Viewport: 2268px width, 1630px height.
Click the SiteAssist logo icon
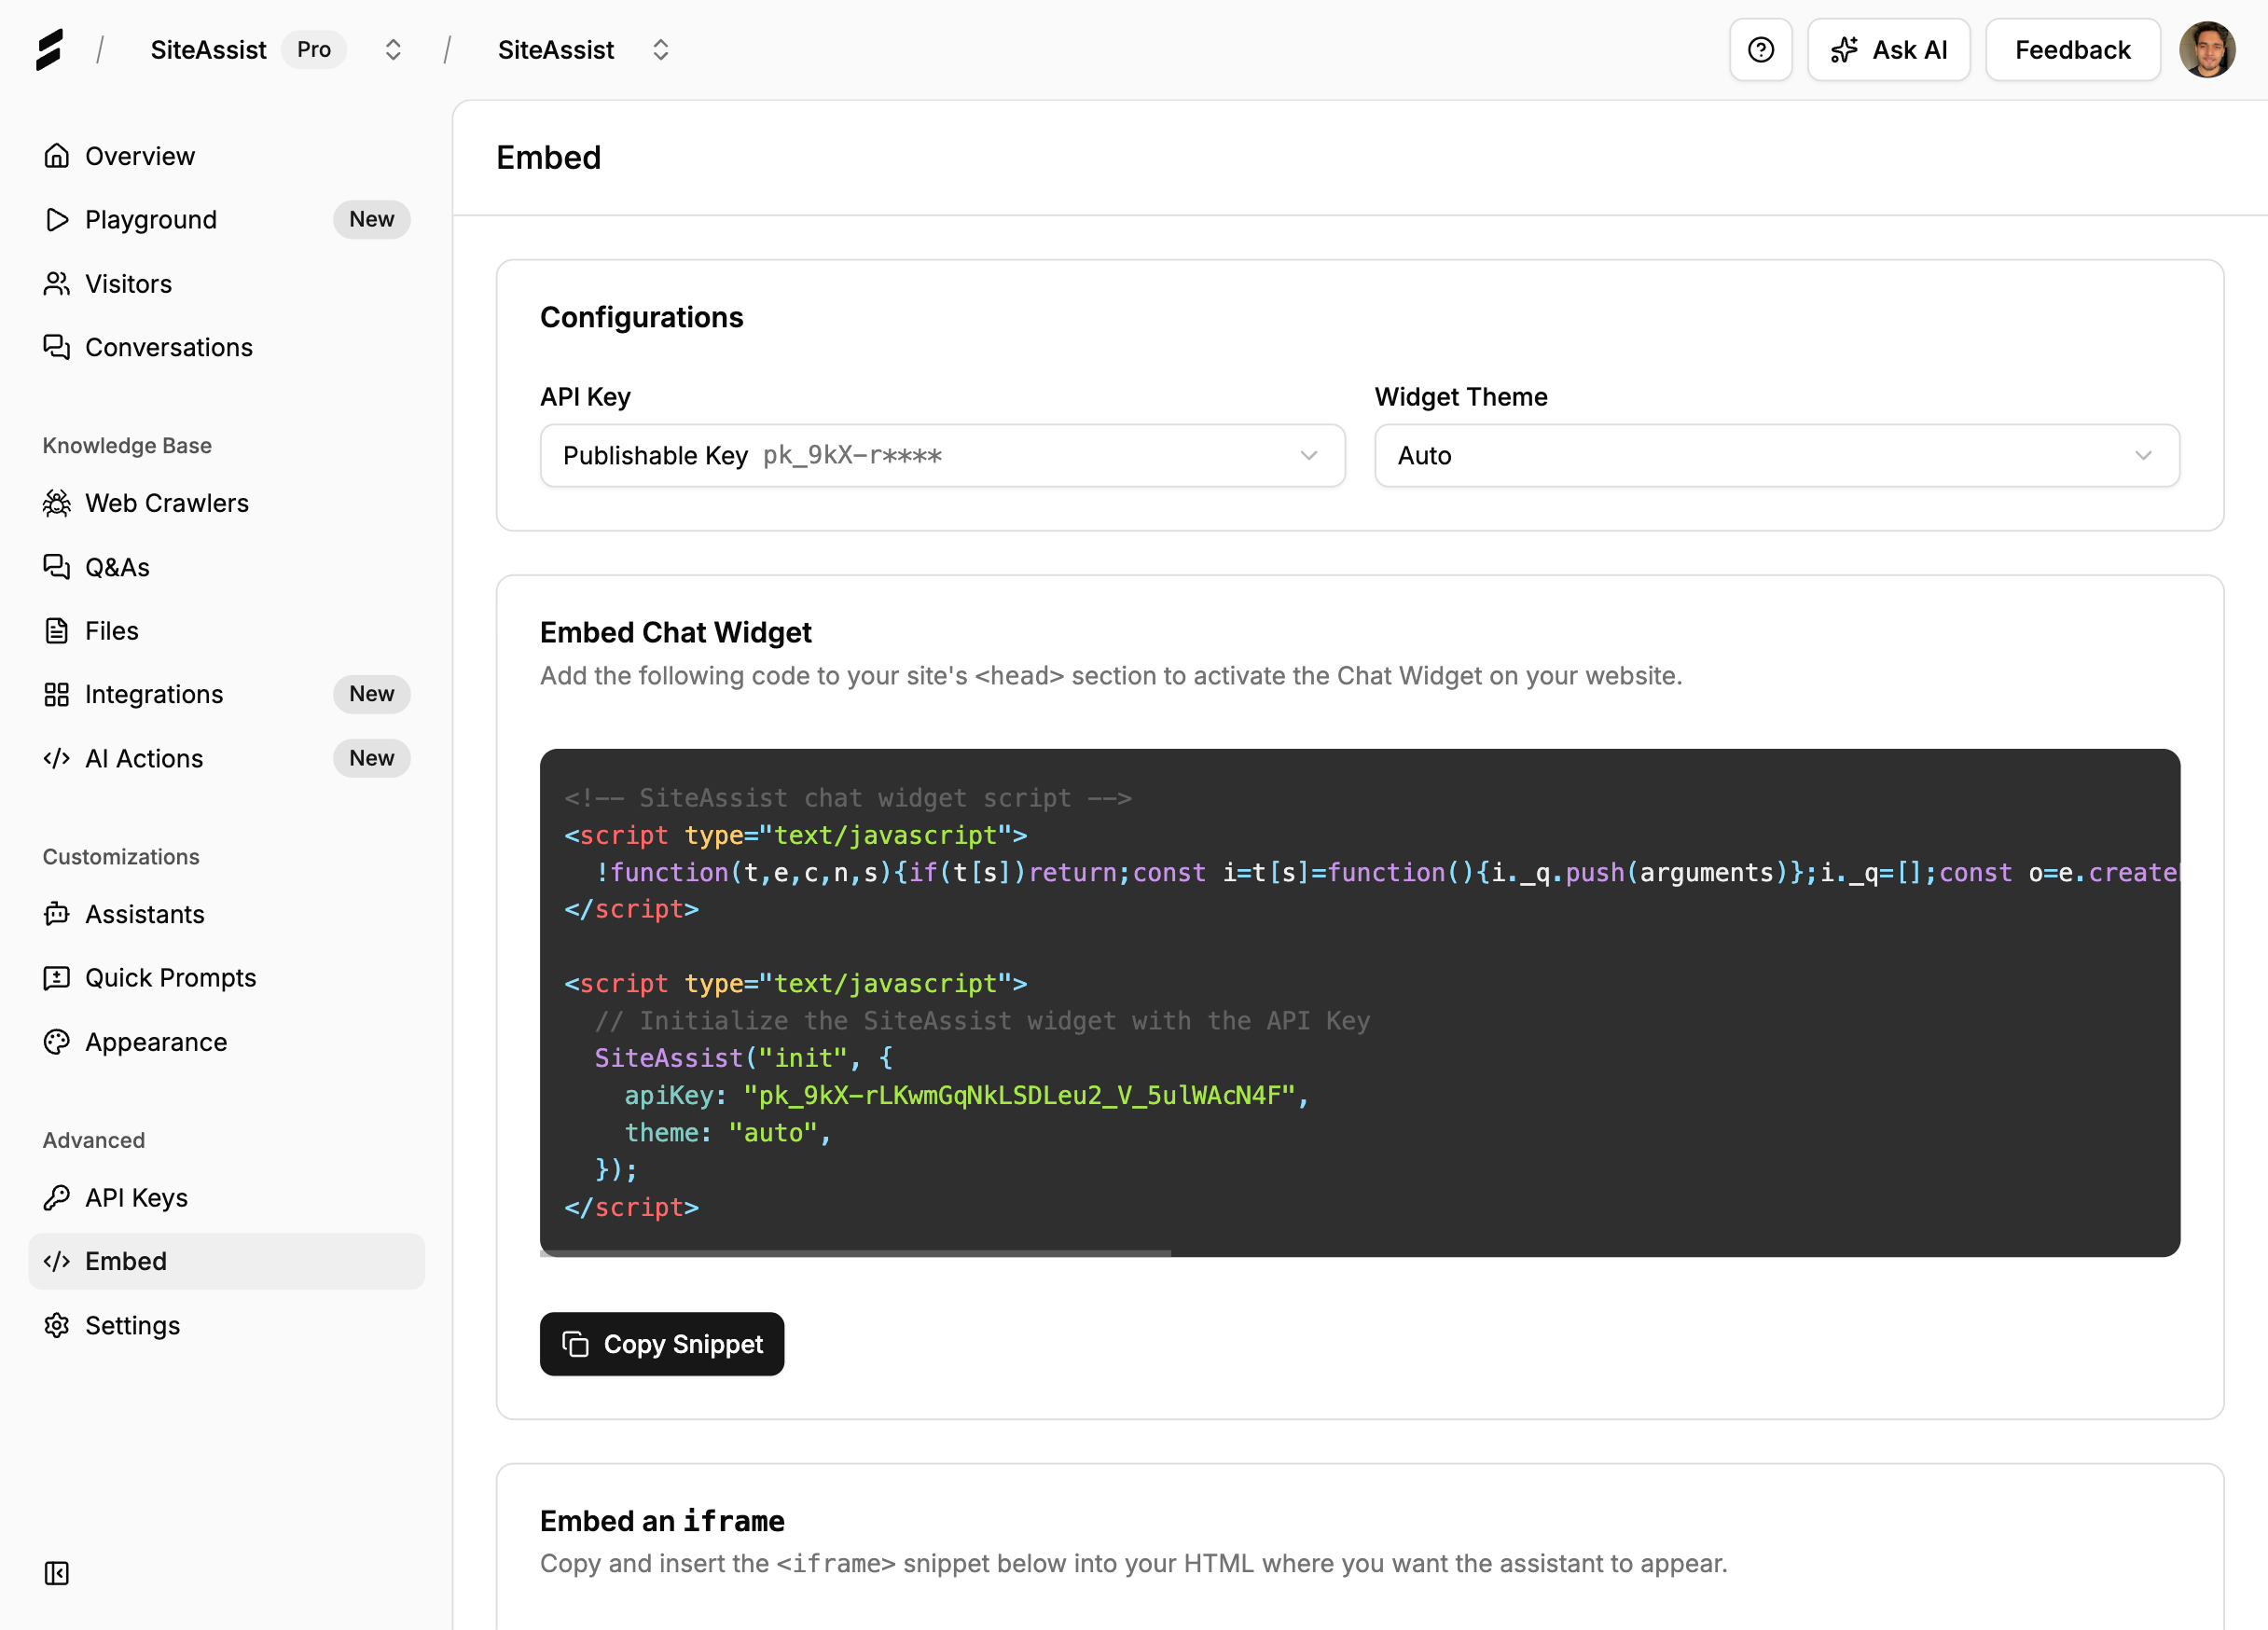pyautogui.click(x=50, y=50)
